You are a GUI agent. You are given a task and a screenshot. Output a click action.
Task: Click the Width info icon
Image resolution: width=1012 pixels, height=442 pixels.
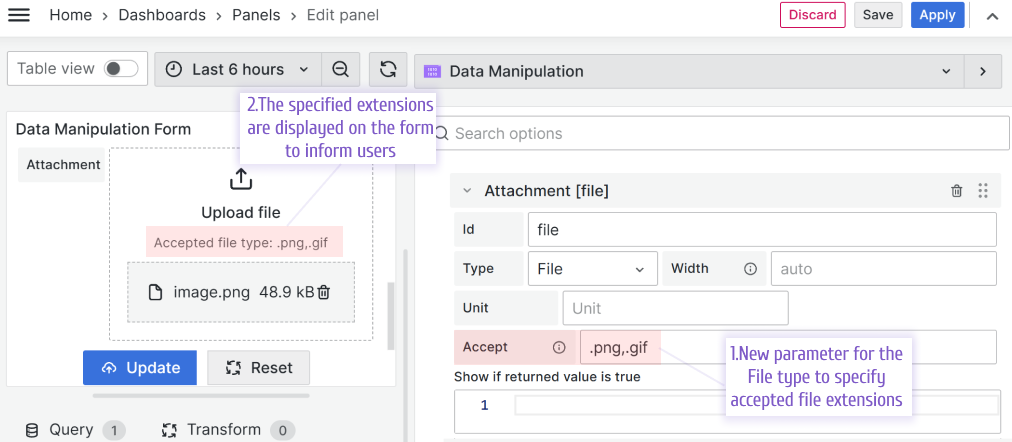pos(750,269)
